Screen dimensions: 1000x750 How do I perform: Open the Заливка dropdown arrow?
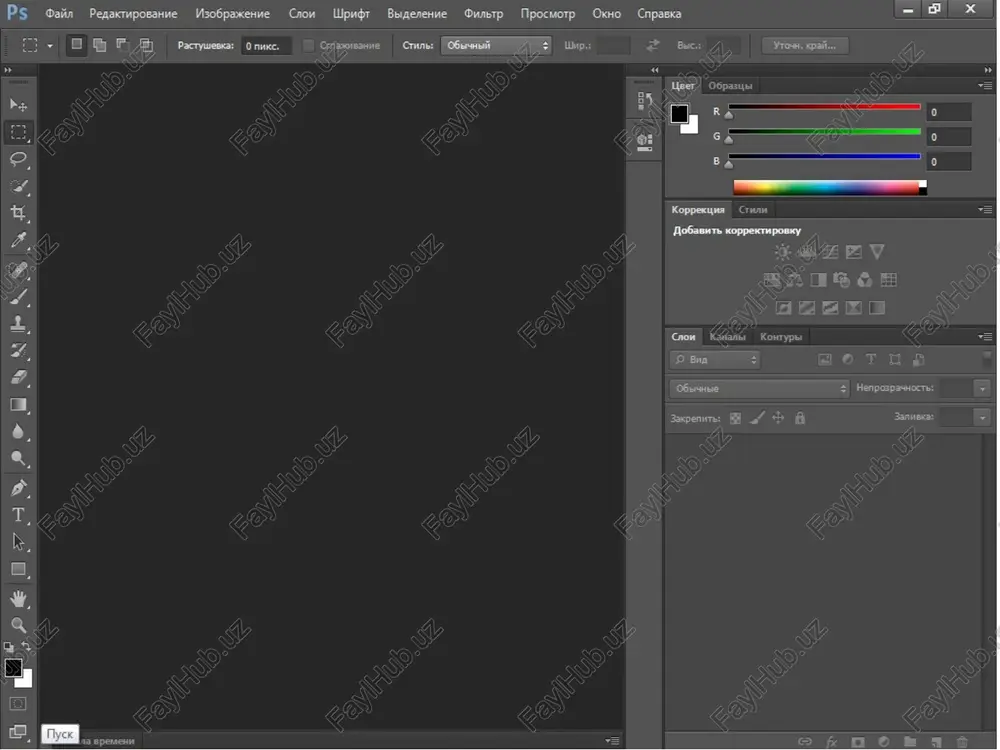click(982, 418)
